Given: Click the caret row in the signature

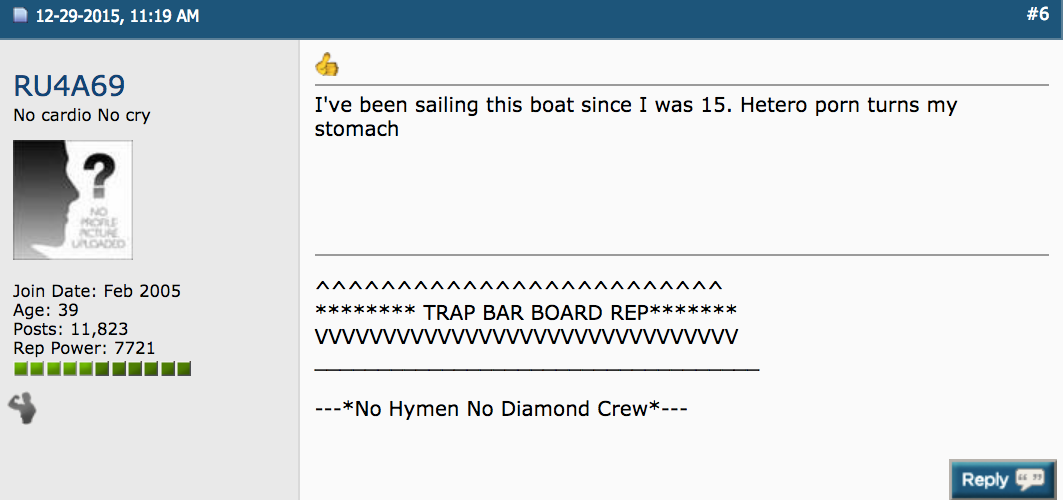Looking at the screenshot, I should click(519, 286).
